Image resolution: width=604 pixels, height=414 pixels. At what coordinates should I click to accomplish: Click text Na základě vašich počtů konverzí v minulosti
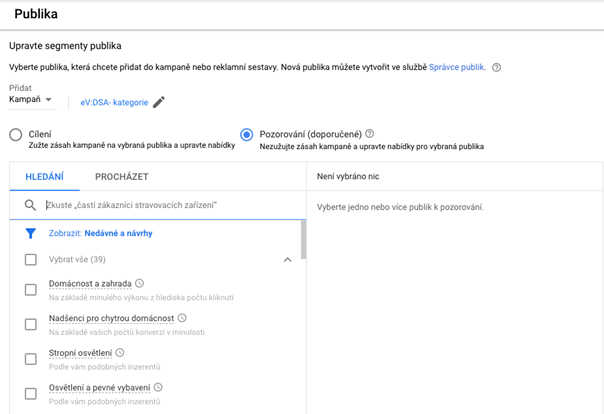[x=127, y=332]
